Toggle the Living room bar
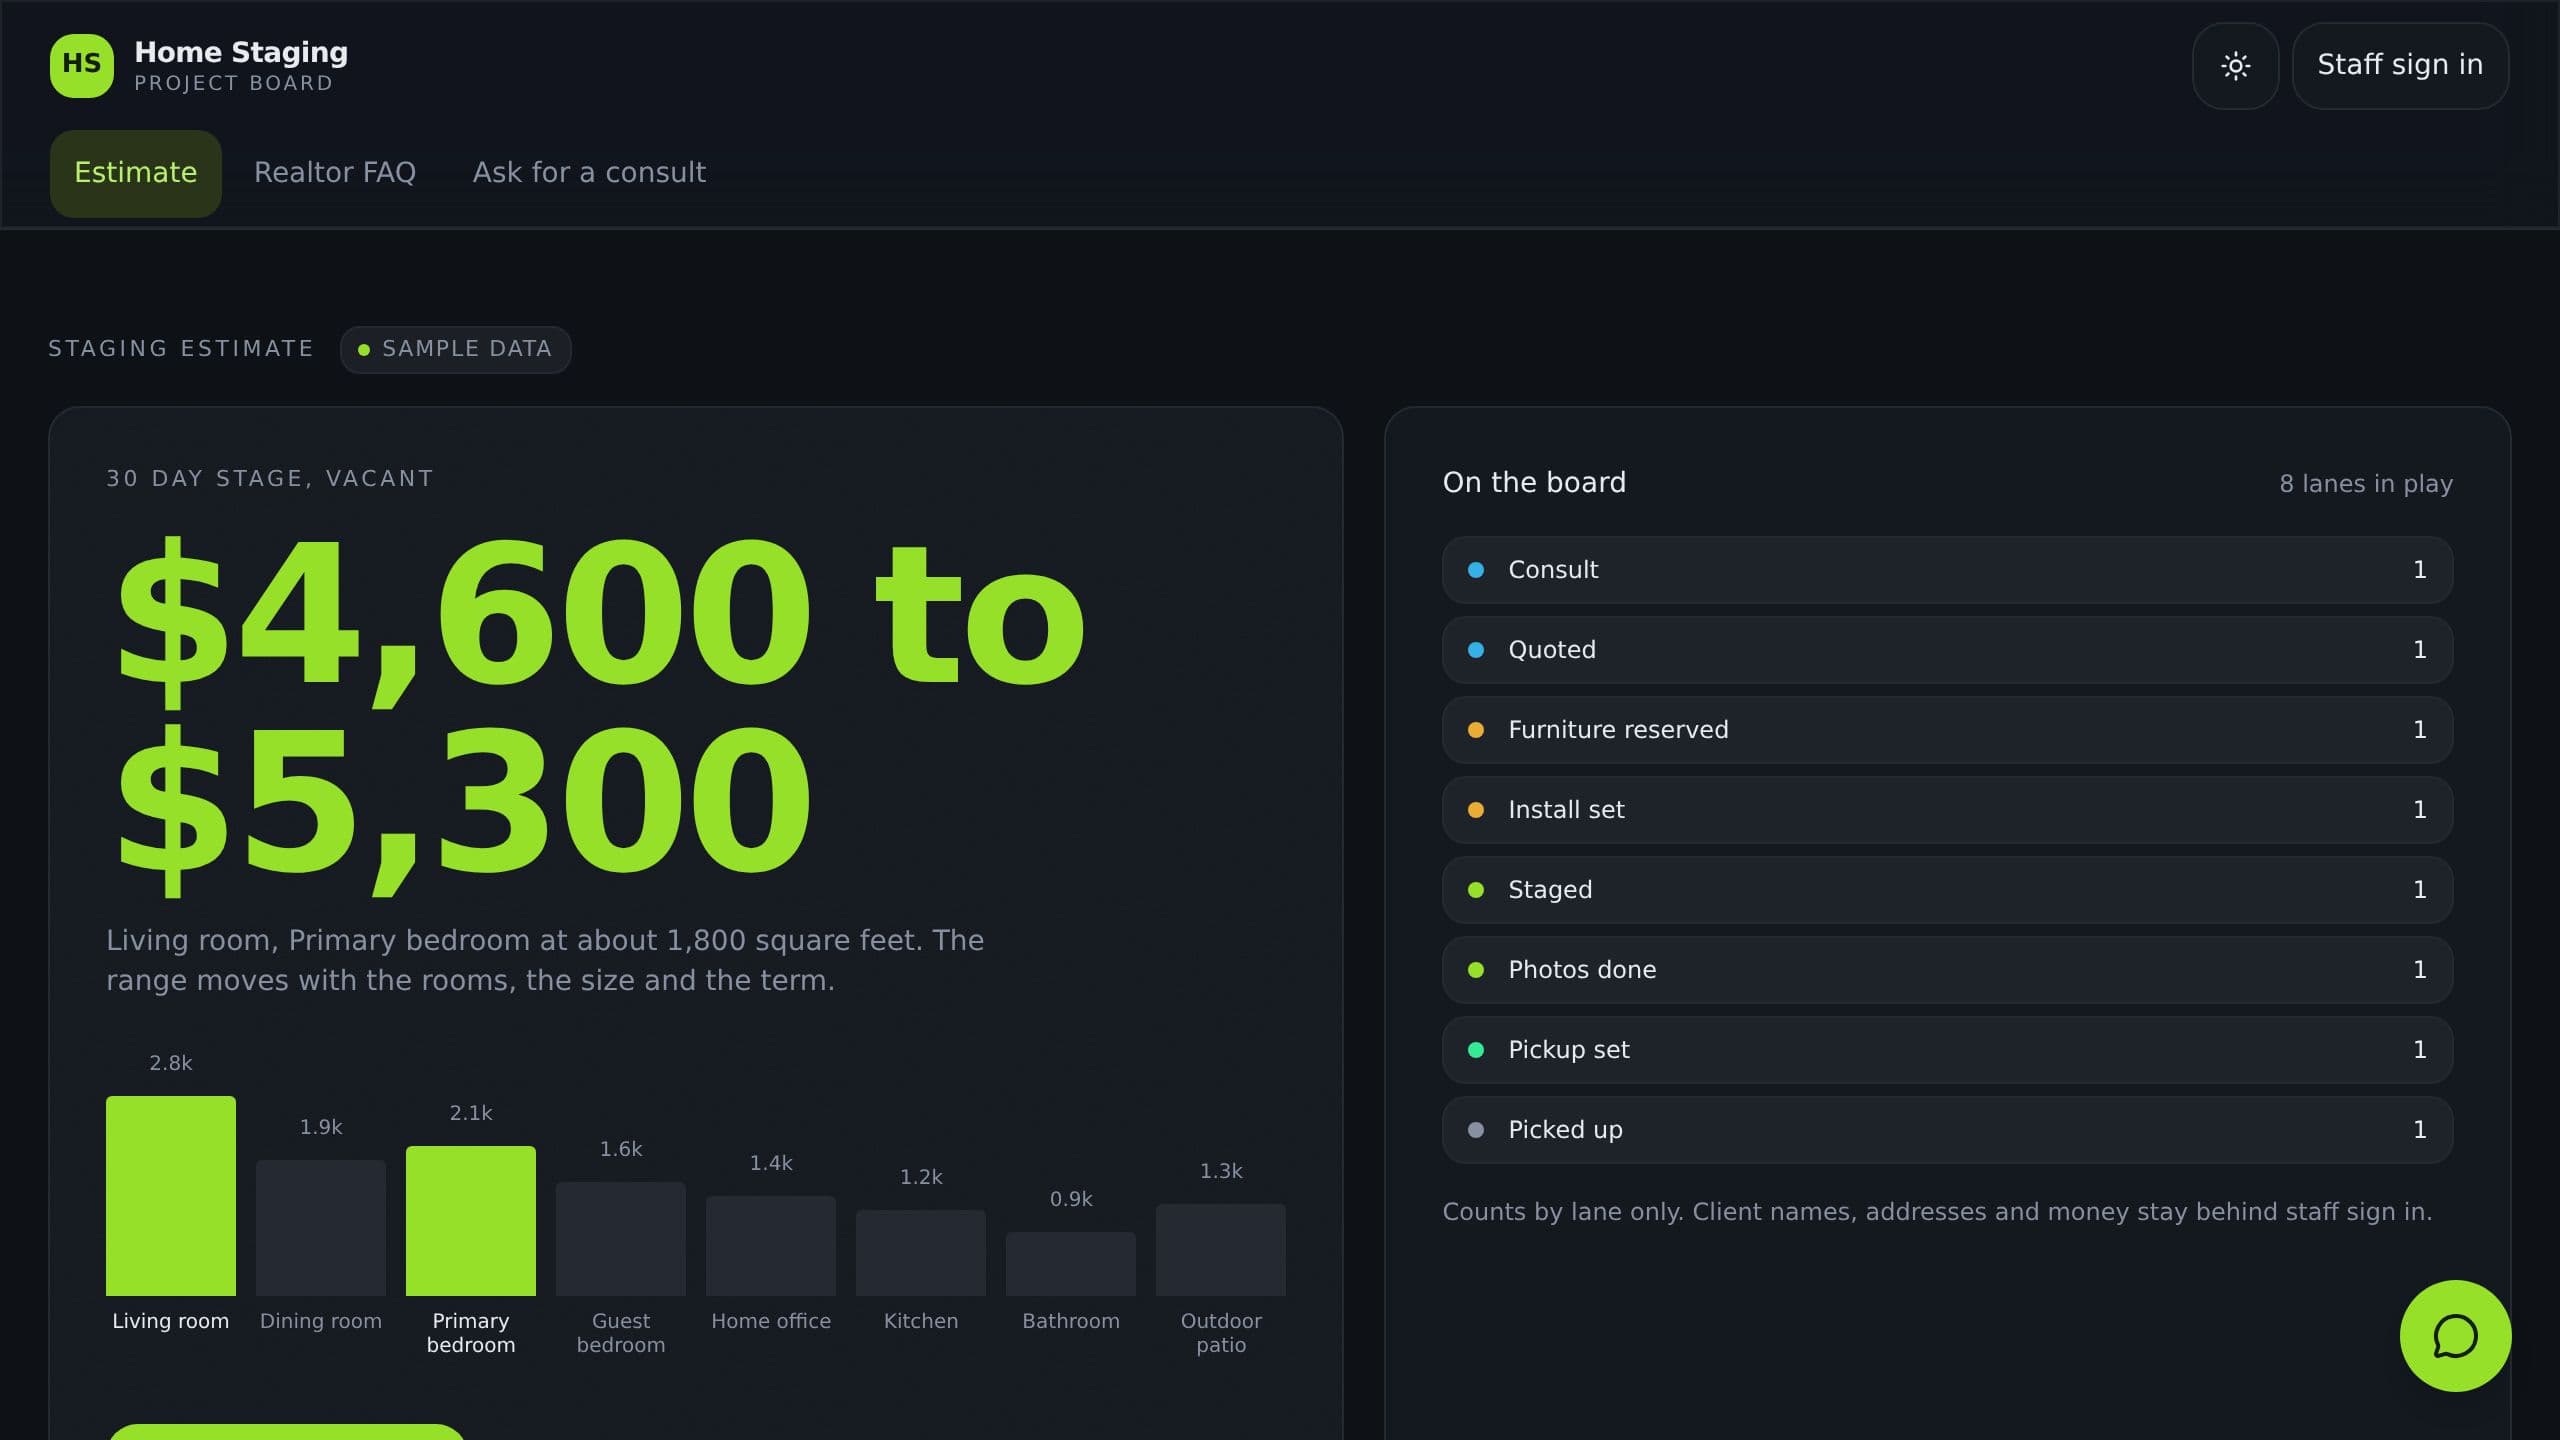2560x1440 pixels. [171, 1196]
